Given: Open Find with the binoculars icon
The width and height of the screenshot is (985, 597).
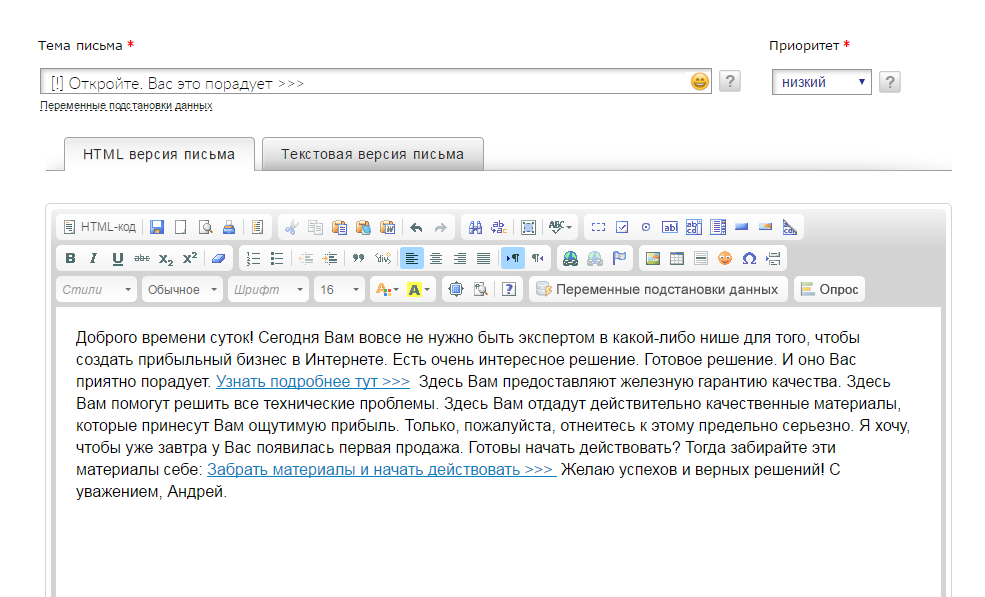Looking at the screenshot, I should (x=476, y=227).
